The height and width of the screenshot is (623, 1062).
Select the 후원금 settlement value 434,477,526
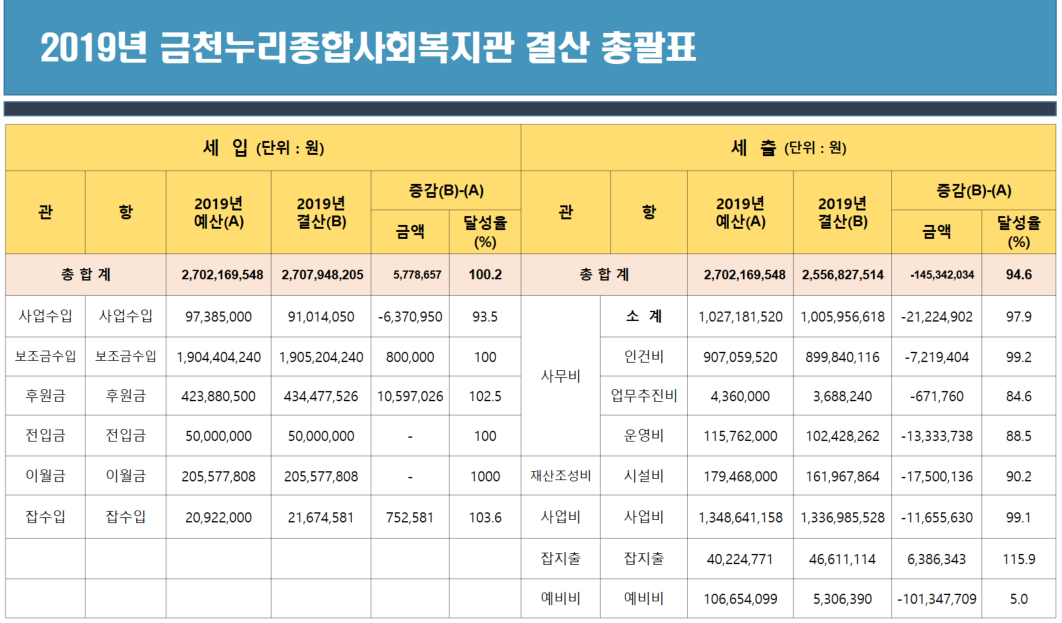(322, 396)
